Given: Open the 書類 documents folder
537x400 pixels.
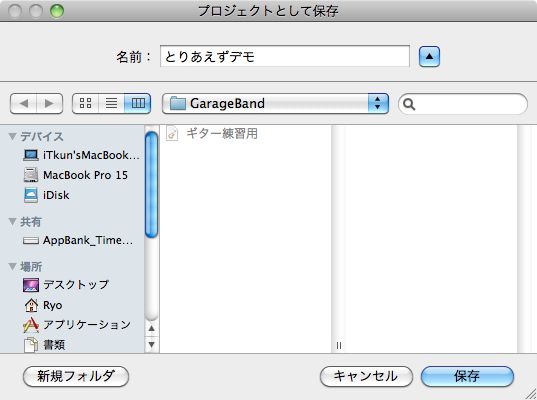Looking at the screenshot, I should click(x=44, y=345).
